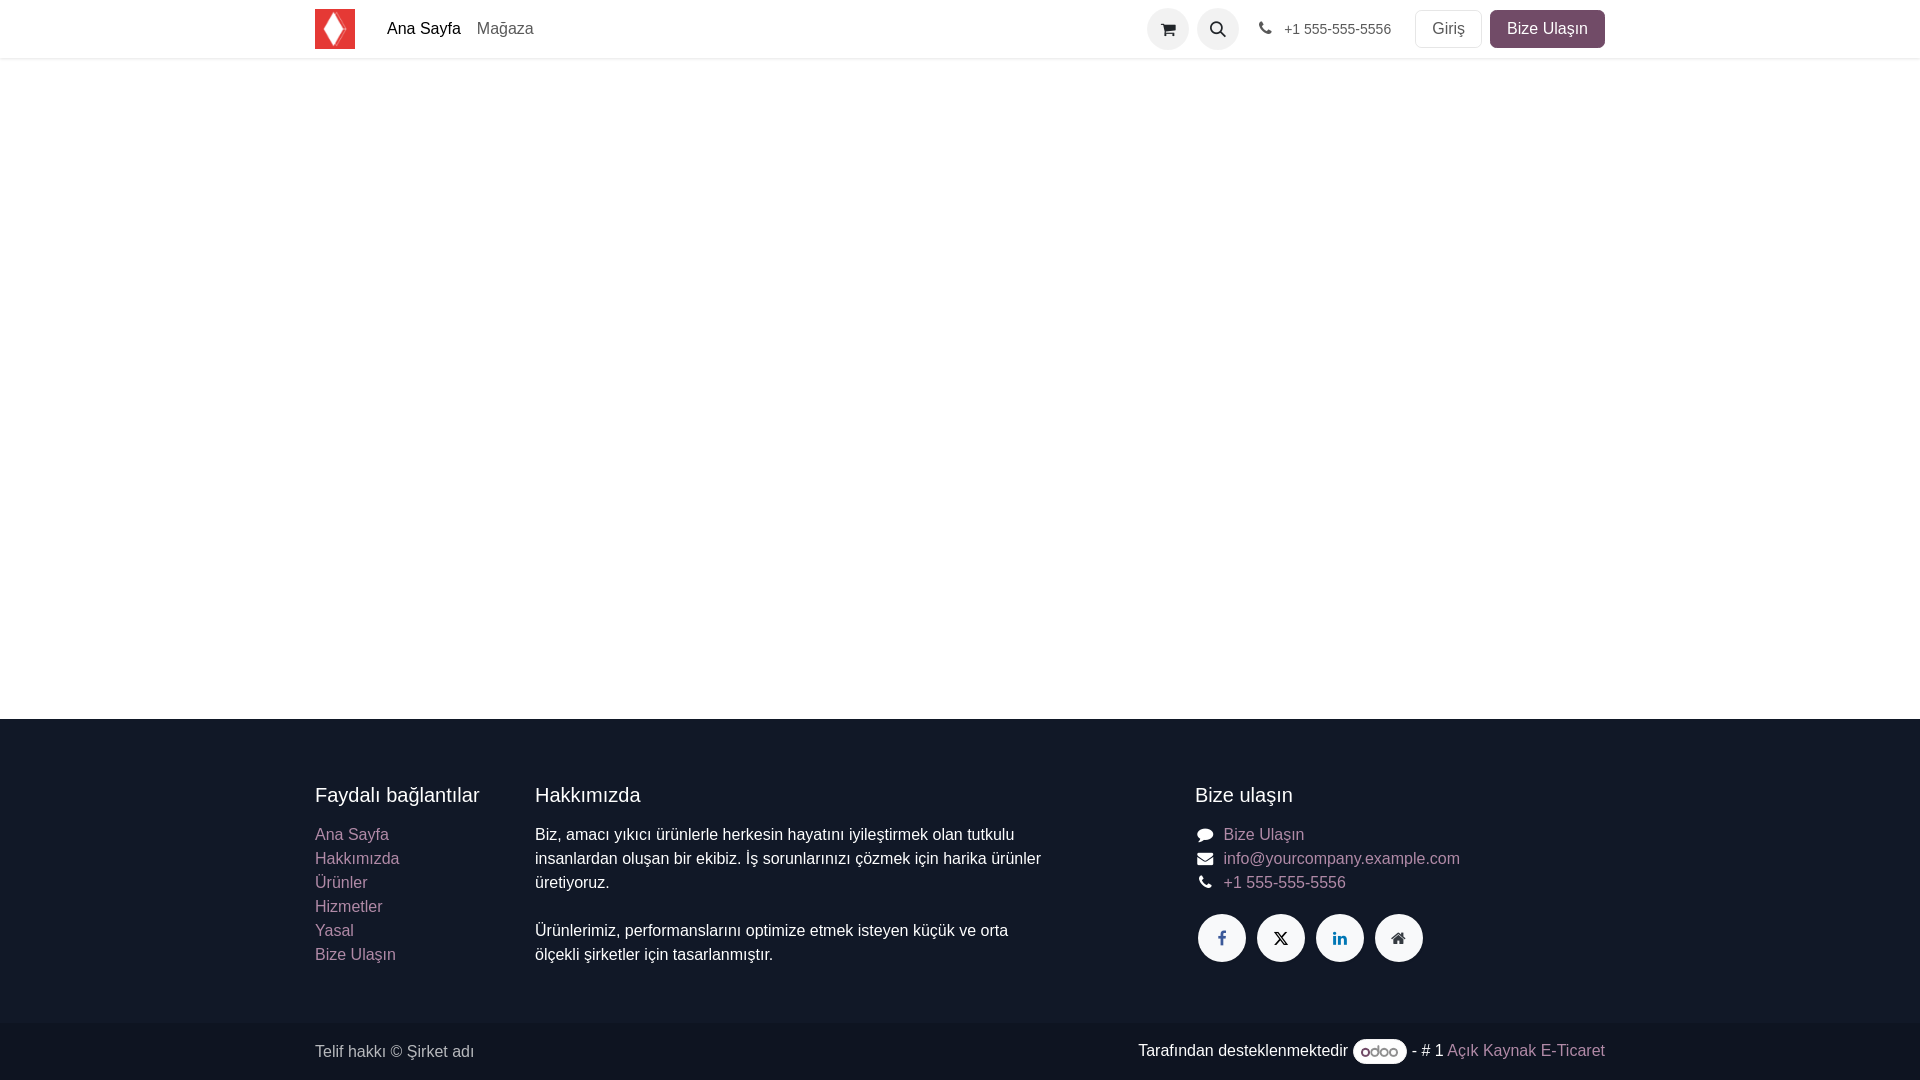Open the Hizmetler footer link
The height and width of the screenshot is (1080, 1920).
[x=349, y=906]
